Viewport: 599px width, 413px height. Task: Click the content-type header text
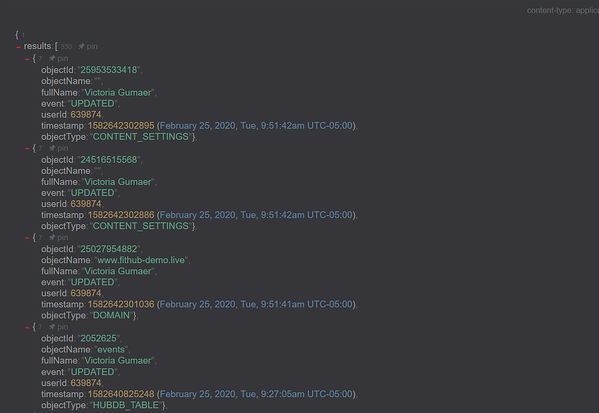point(563,10)
